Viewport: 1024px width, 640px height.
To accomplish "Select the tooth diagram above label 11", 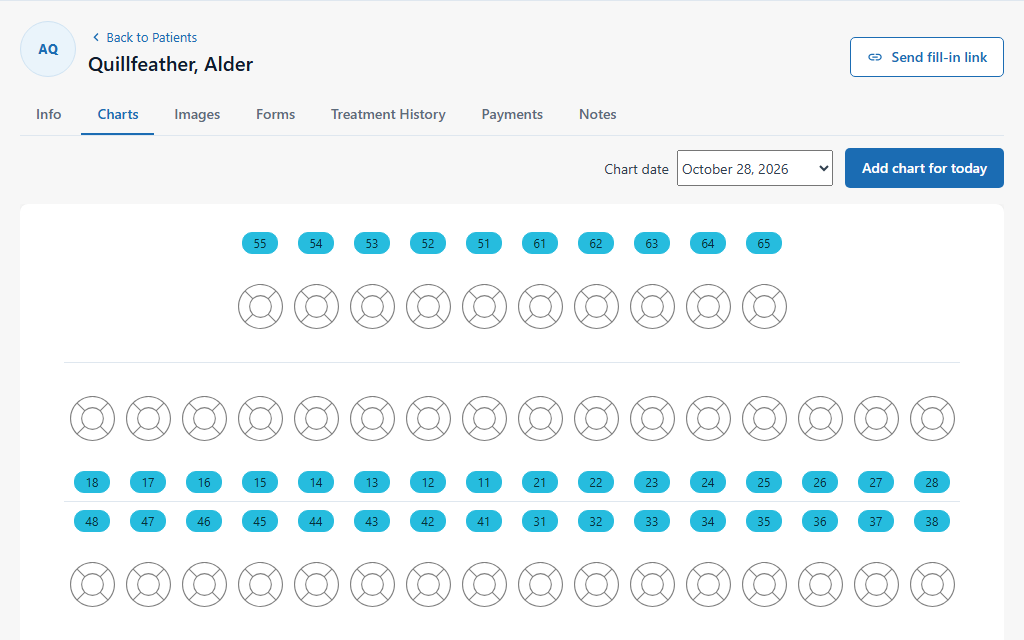I will (484, 419).
